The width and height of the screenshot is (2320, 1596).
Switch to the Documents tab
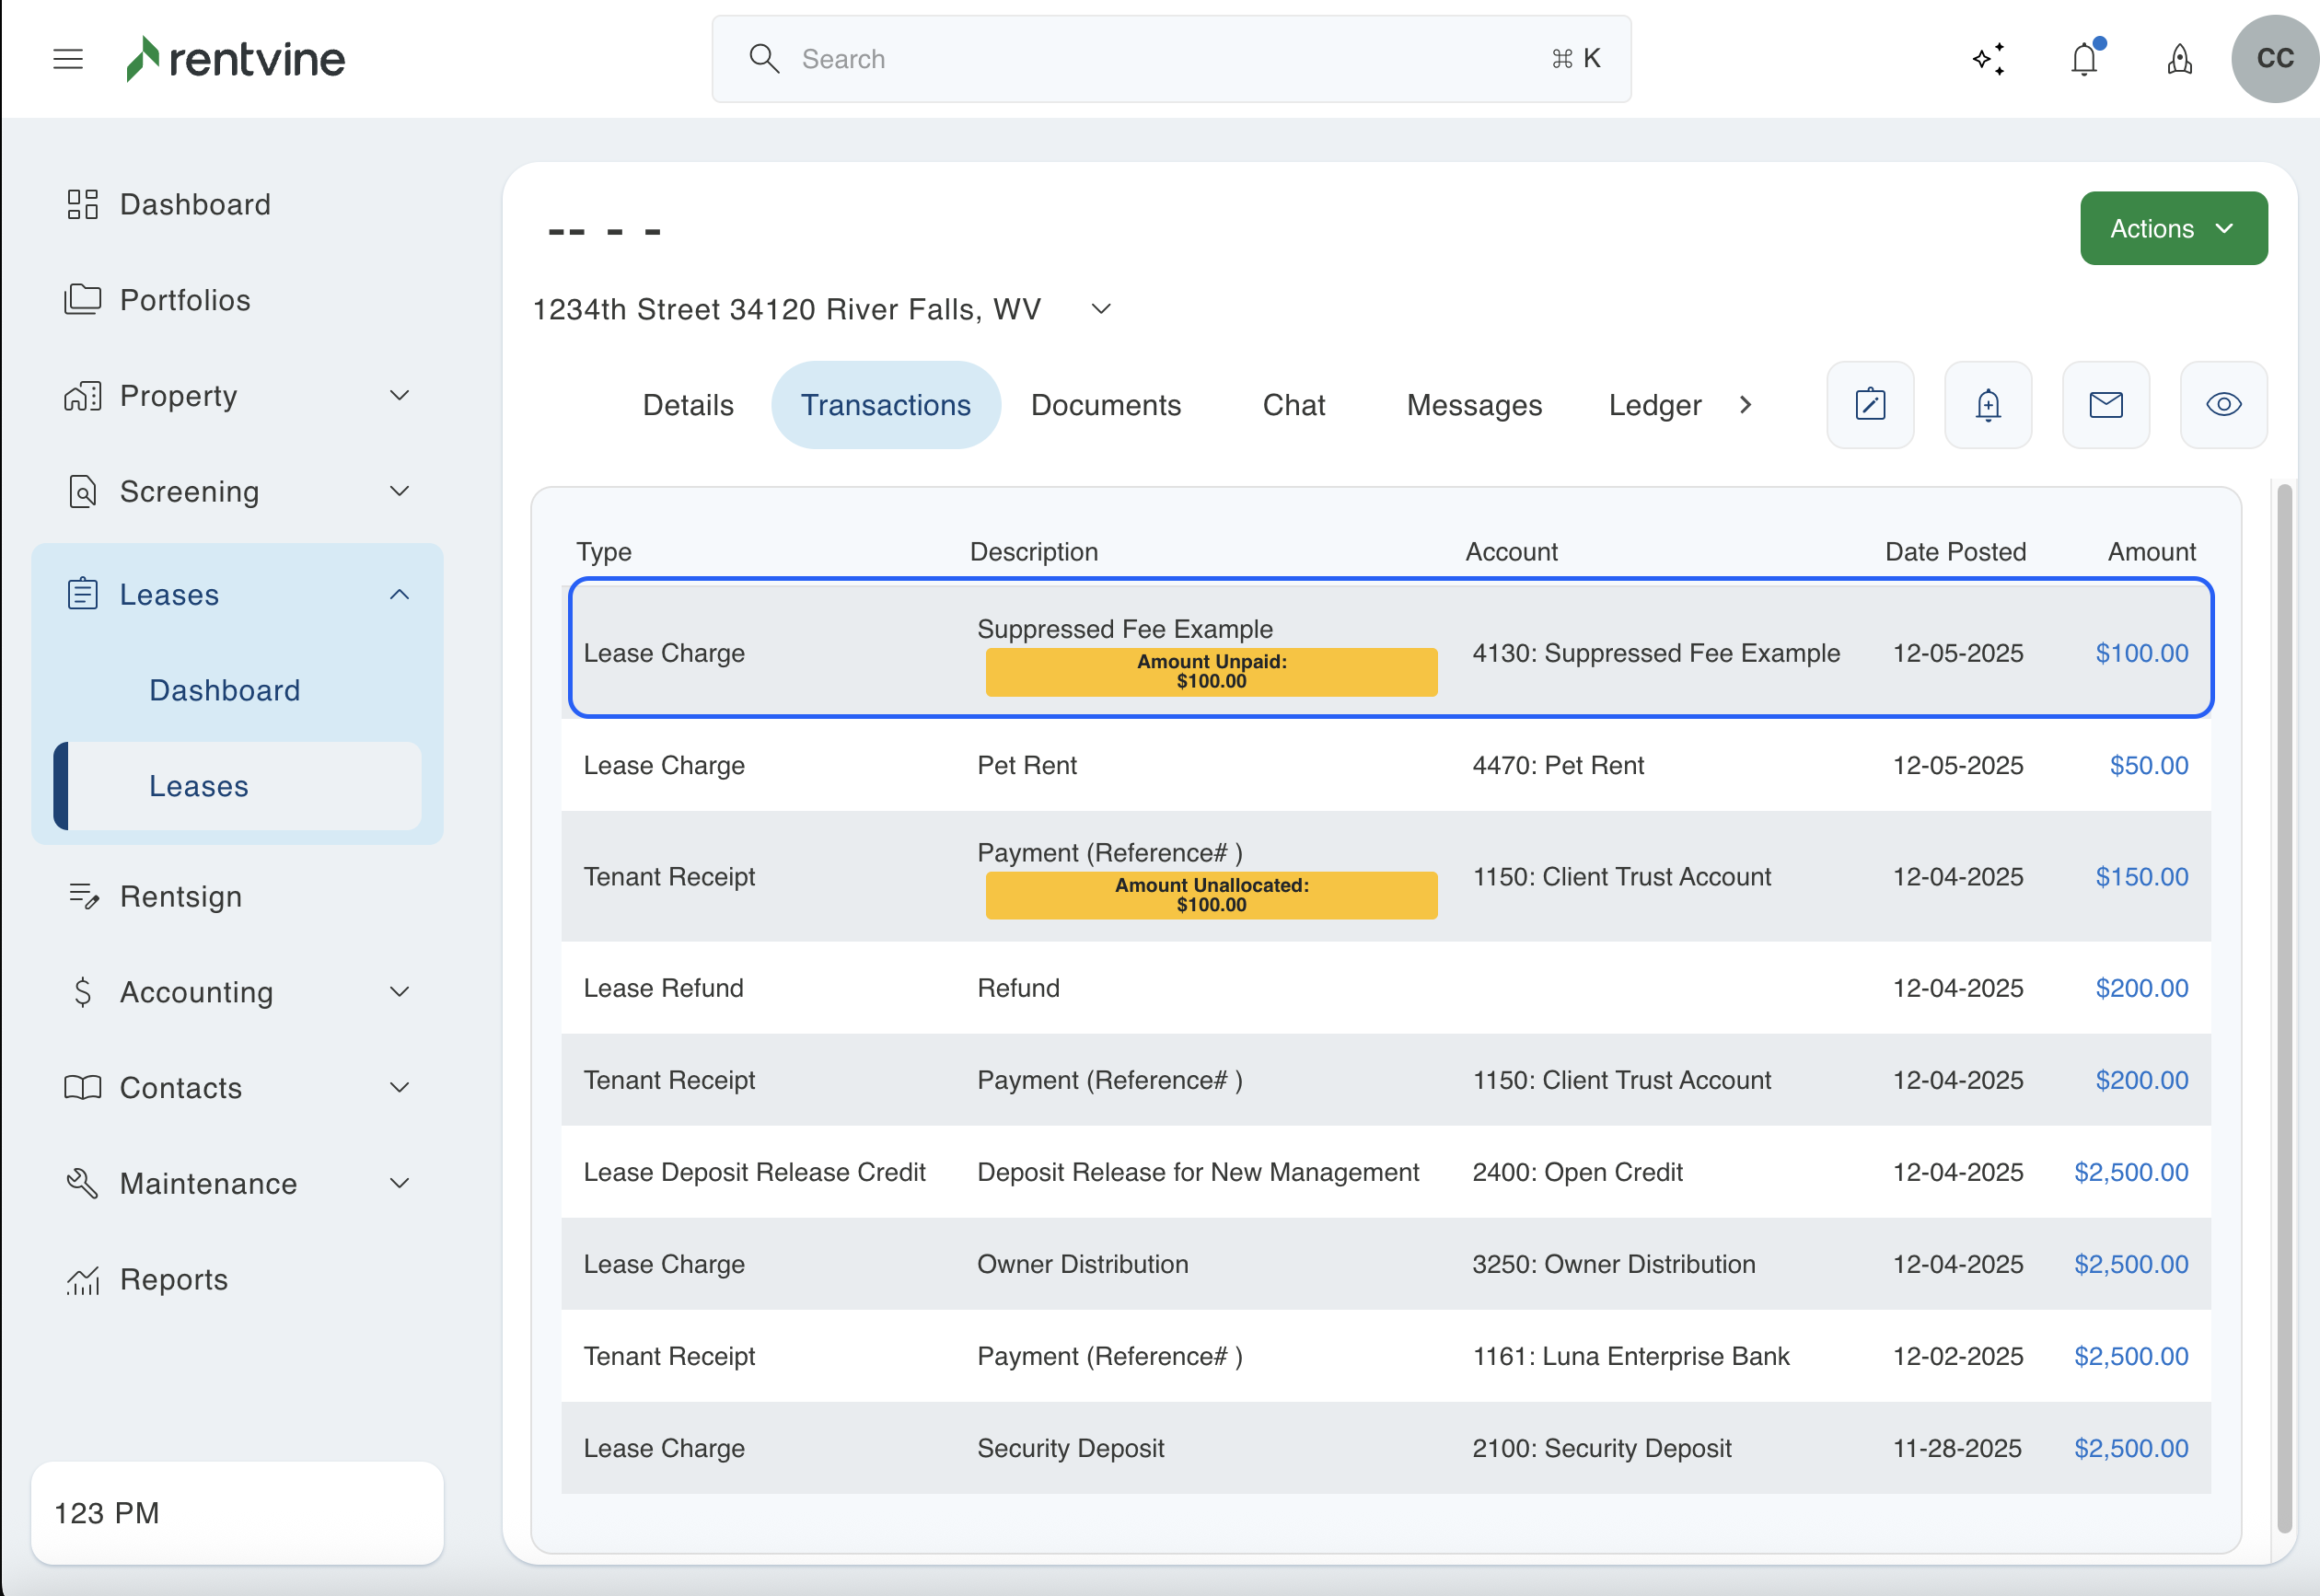(1105, 405)
